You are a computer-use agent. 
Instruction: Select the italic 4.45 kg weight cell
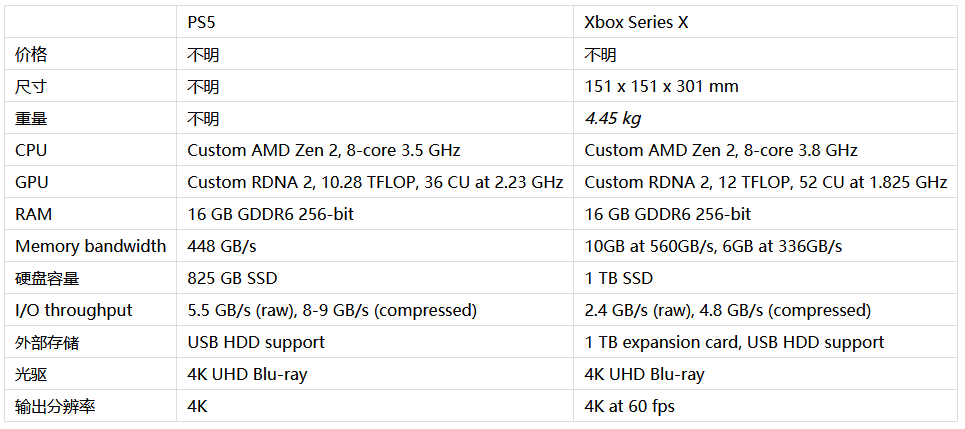pyautogui.click(x=612, y=118)
